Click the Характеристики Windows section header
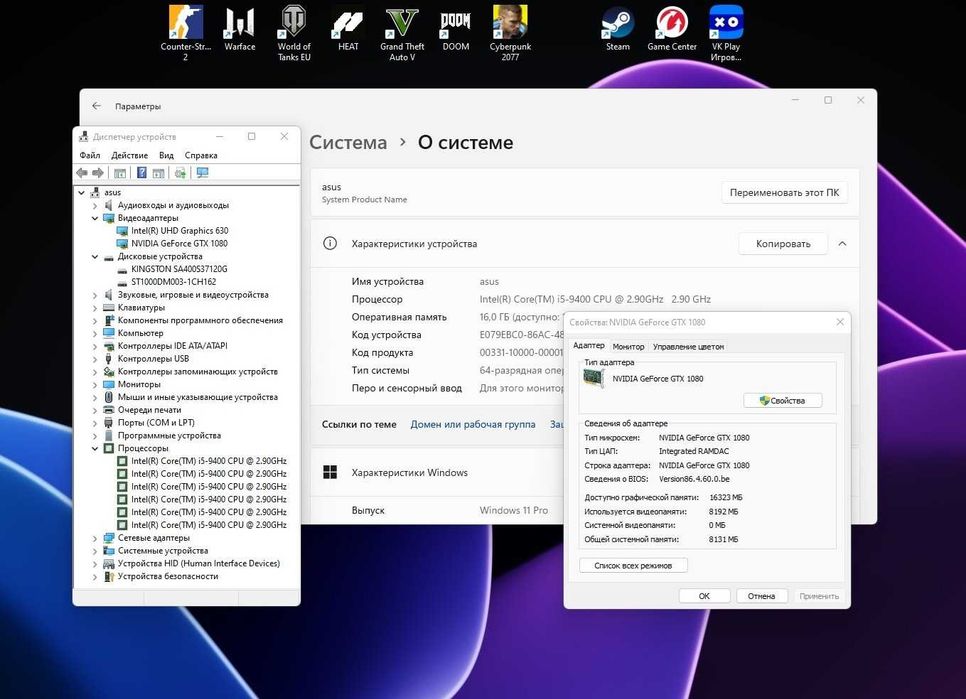966x699 pixels. pyautogui.click(x=409, y=472)
